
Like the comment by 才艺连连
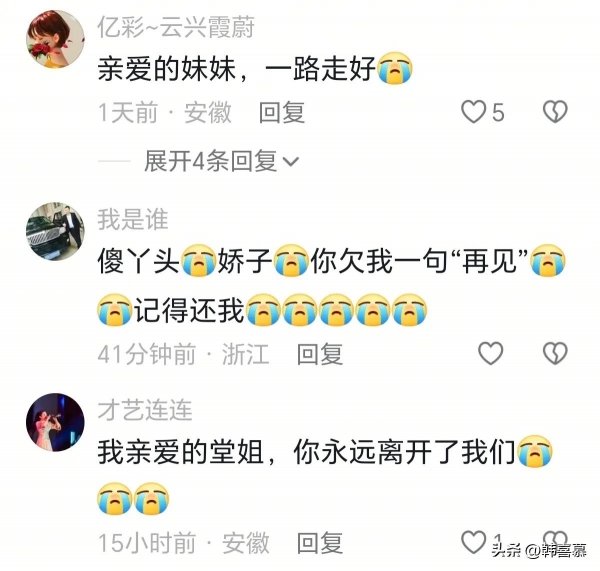(474, 542)
